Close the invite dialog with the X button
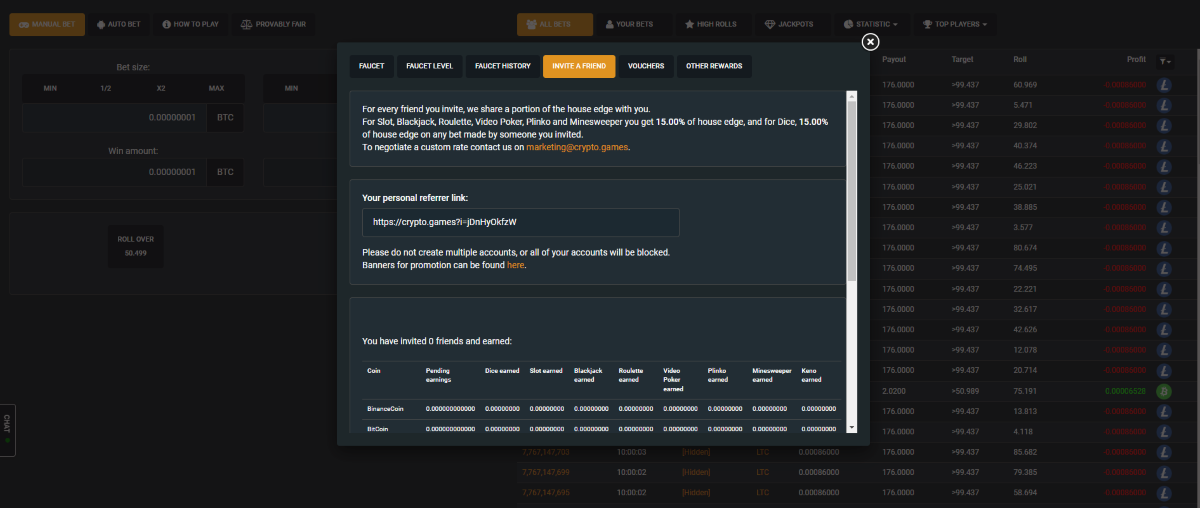This screenshot has height=508, width=1200. [x=870, y=41]
